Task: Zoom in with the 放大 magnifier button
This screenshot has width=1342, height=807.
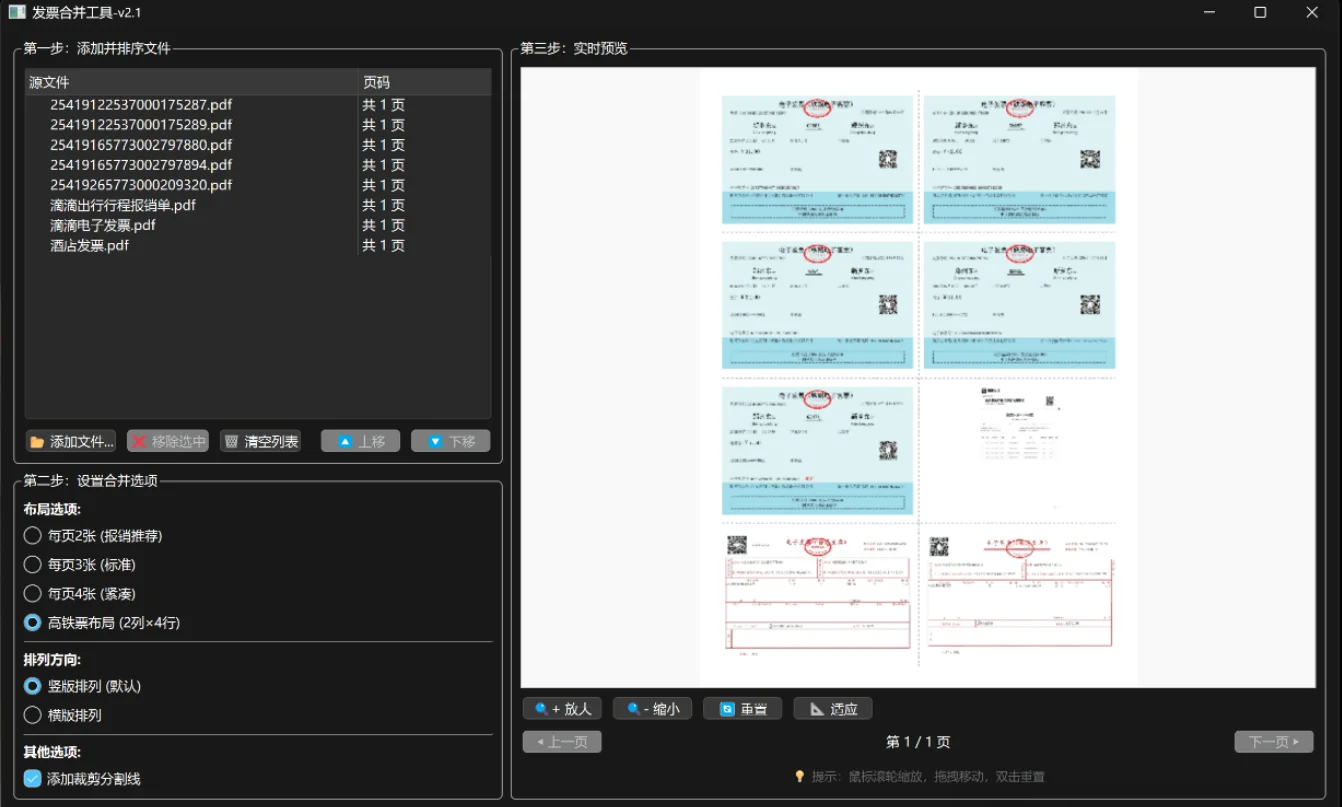Action: [562, 709]
